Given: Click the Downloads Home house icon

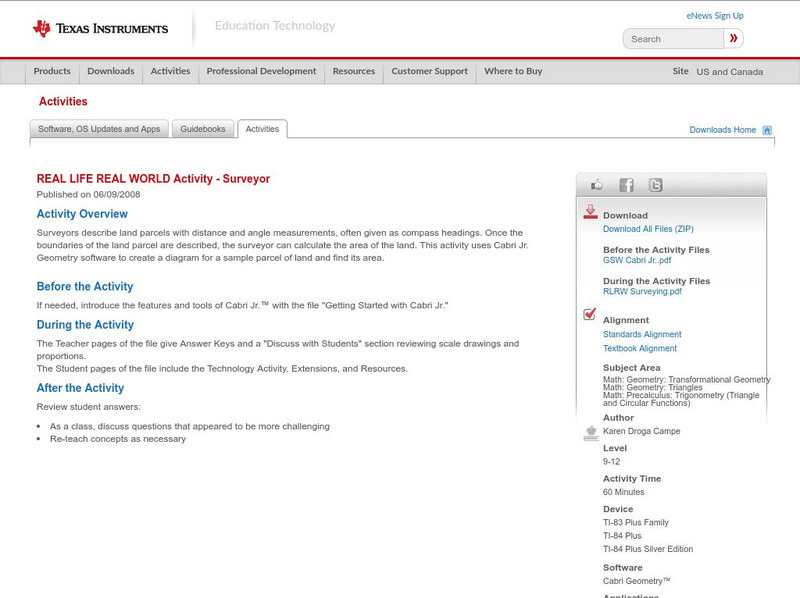Looking at the screenshot, I should click(767, 130).
